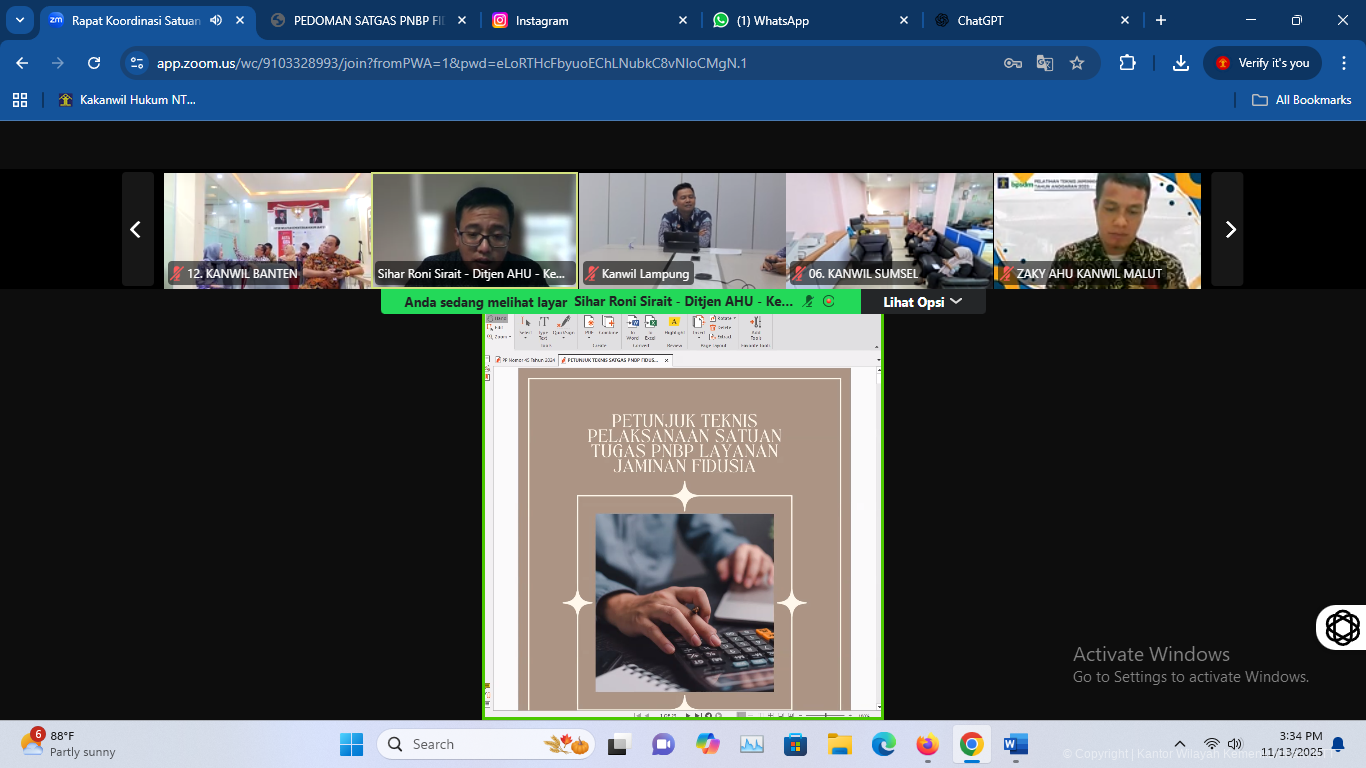
Task: Show next participants with the right arrow
Action: pyautogui.click(x=1230, y=230)
